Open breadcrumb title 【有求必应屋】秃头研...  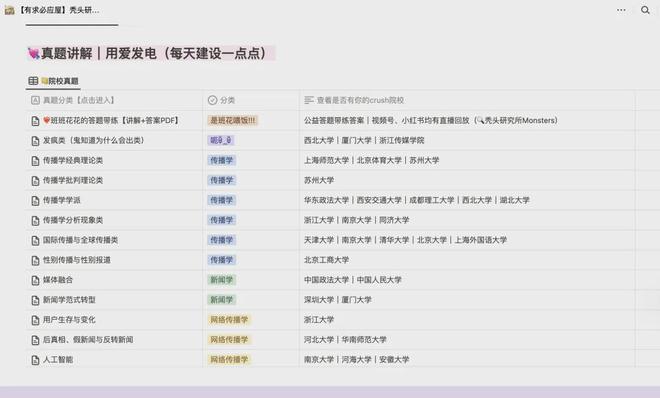coord(59,10)
